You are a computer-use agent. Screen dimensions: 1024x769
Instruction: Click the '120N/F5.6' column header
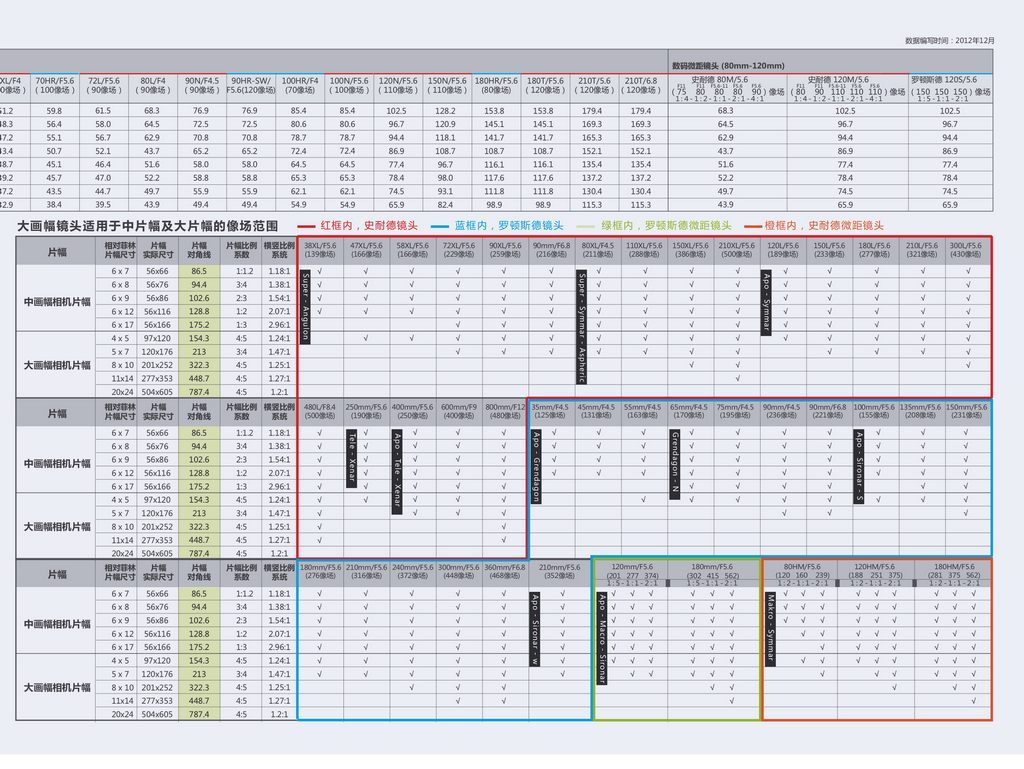[x=398, y=86]
